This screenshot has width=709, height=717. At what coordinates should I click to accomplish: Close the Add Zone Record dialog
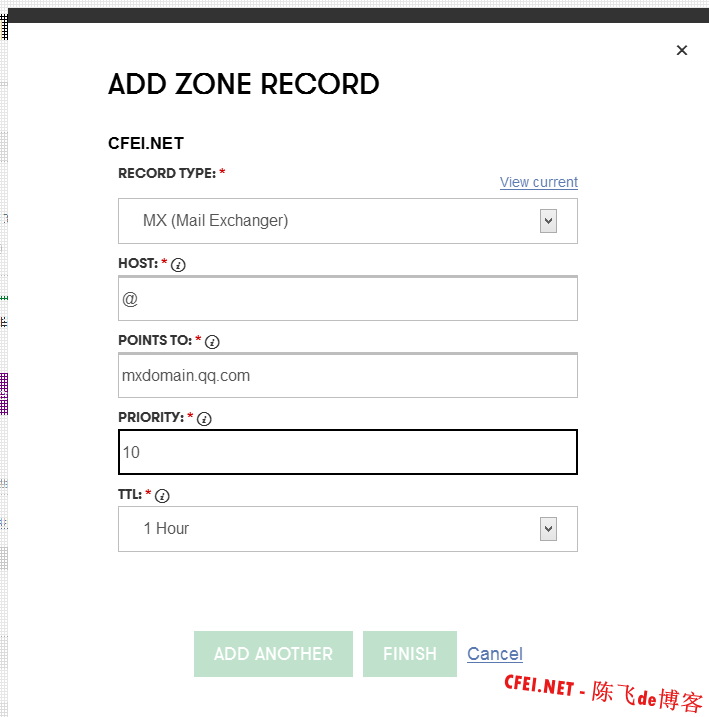coord(682,50)
